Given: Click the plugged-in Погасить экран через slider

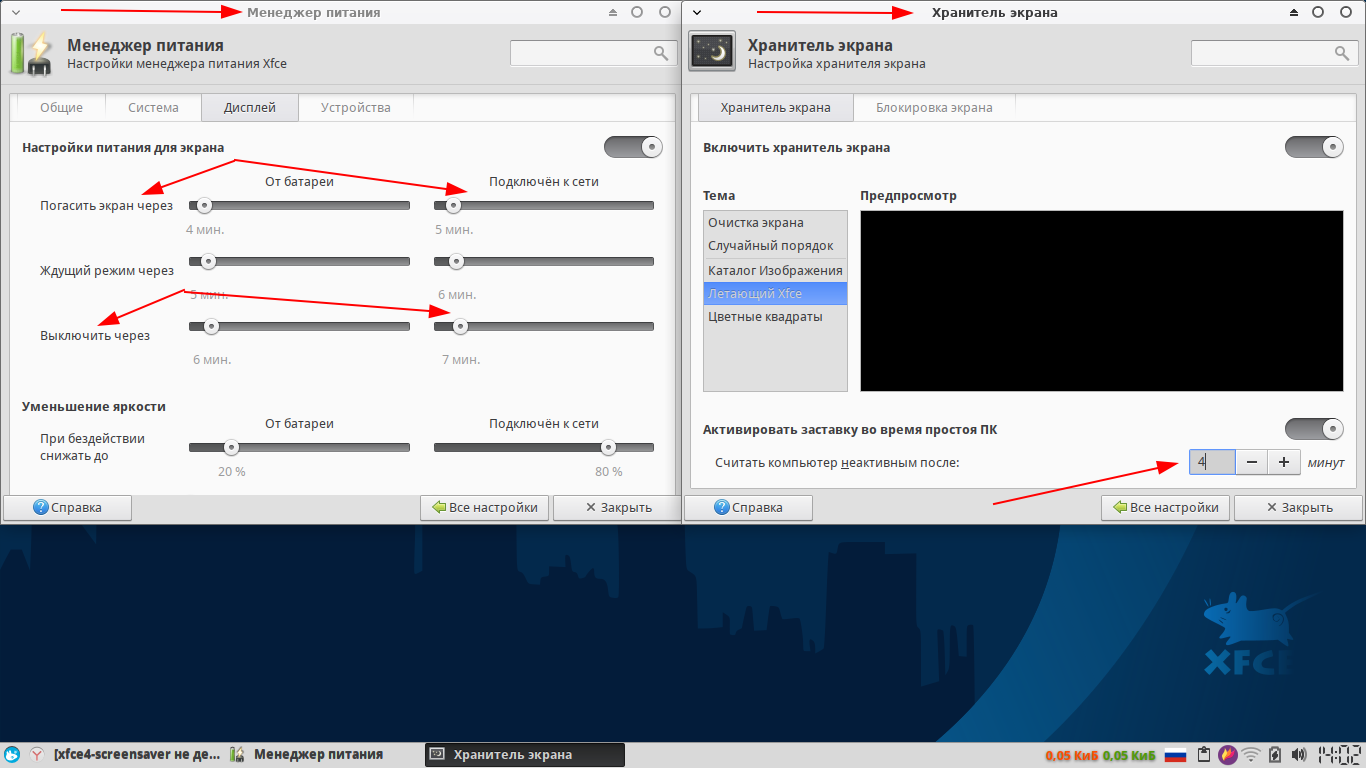Looking at the screenshot, I should click(x=544, y=206).
